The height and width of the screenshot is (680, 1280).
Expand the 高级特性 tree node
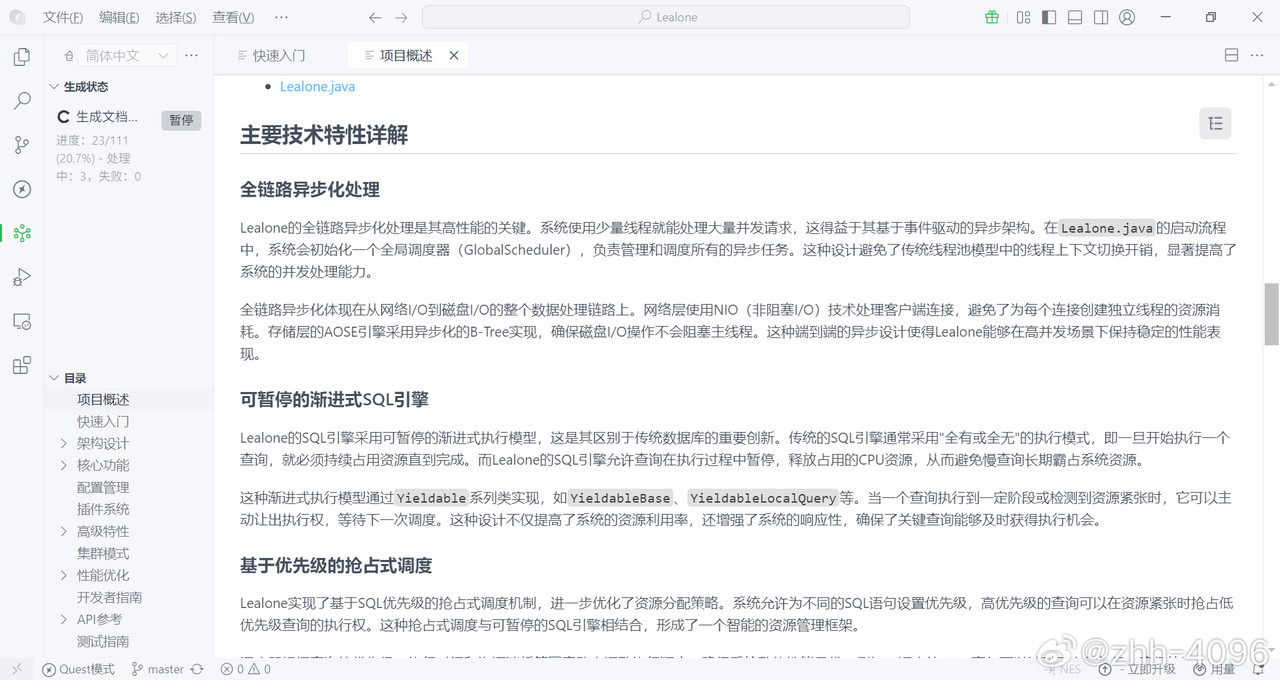pyautogui.click(x=64, y=531)
